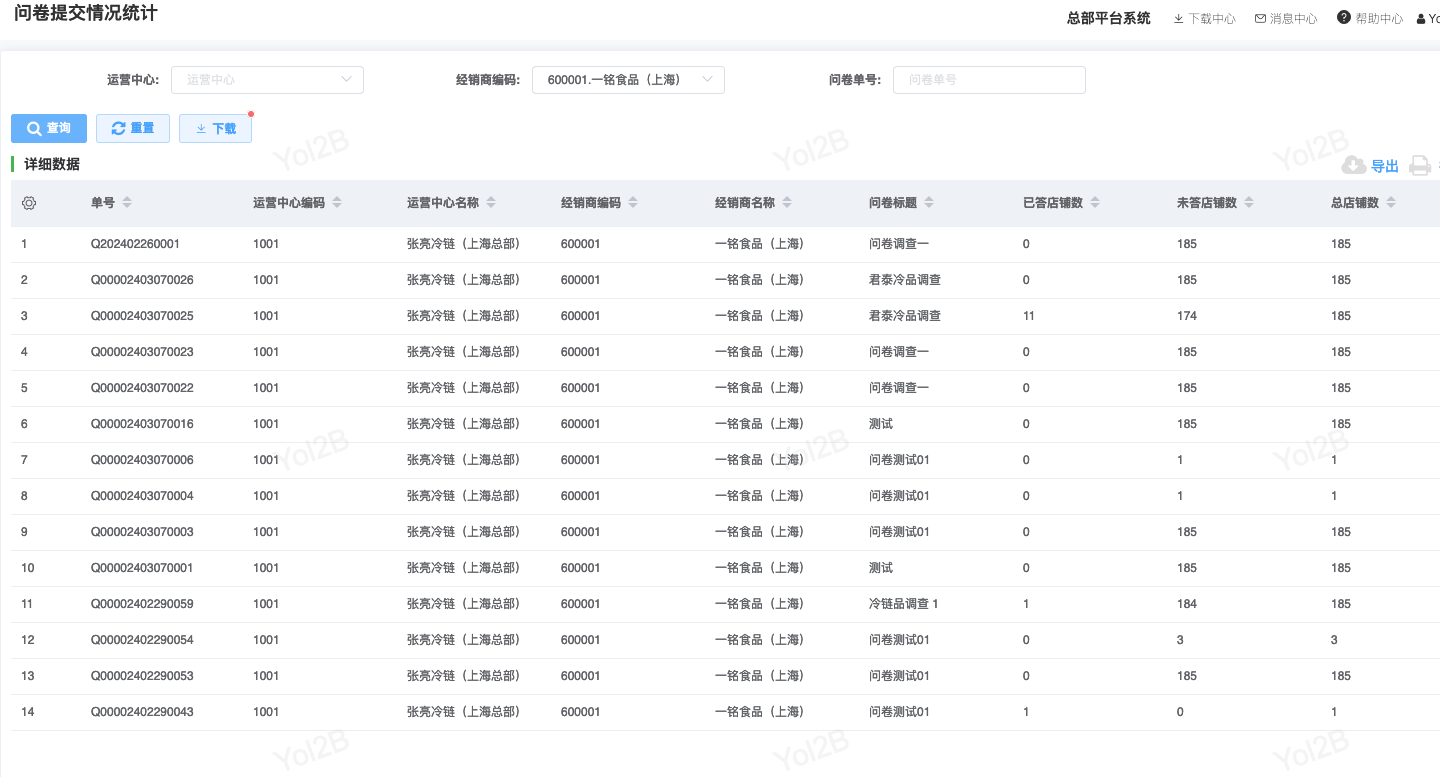Sort by 未答店铺数 column sort arrows
Image resolution: width=1440 pixels, height=777 pixels.
(x=1249, y=203)
